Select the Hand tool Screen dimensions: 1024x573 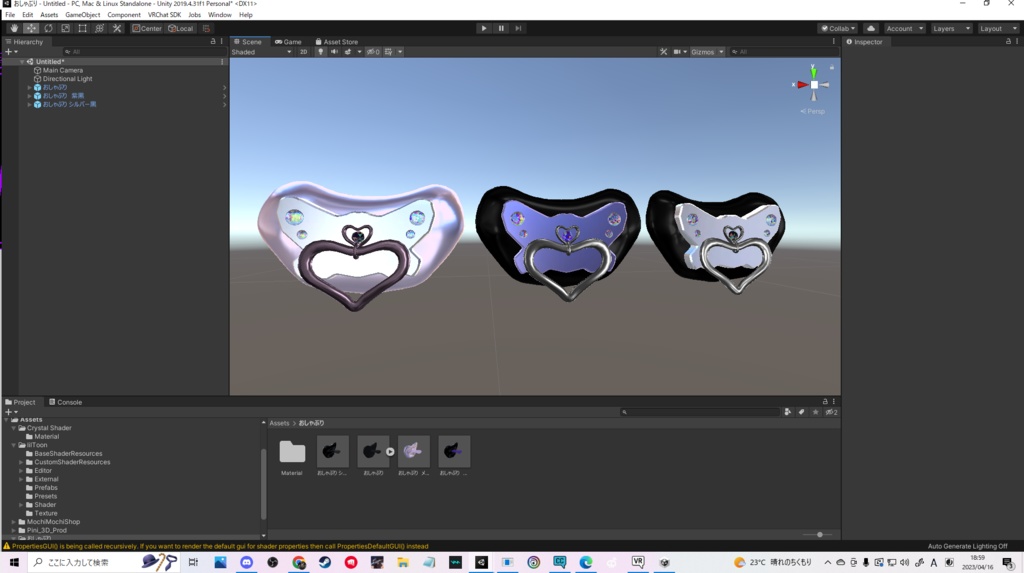[14, 28]
